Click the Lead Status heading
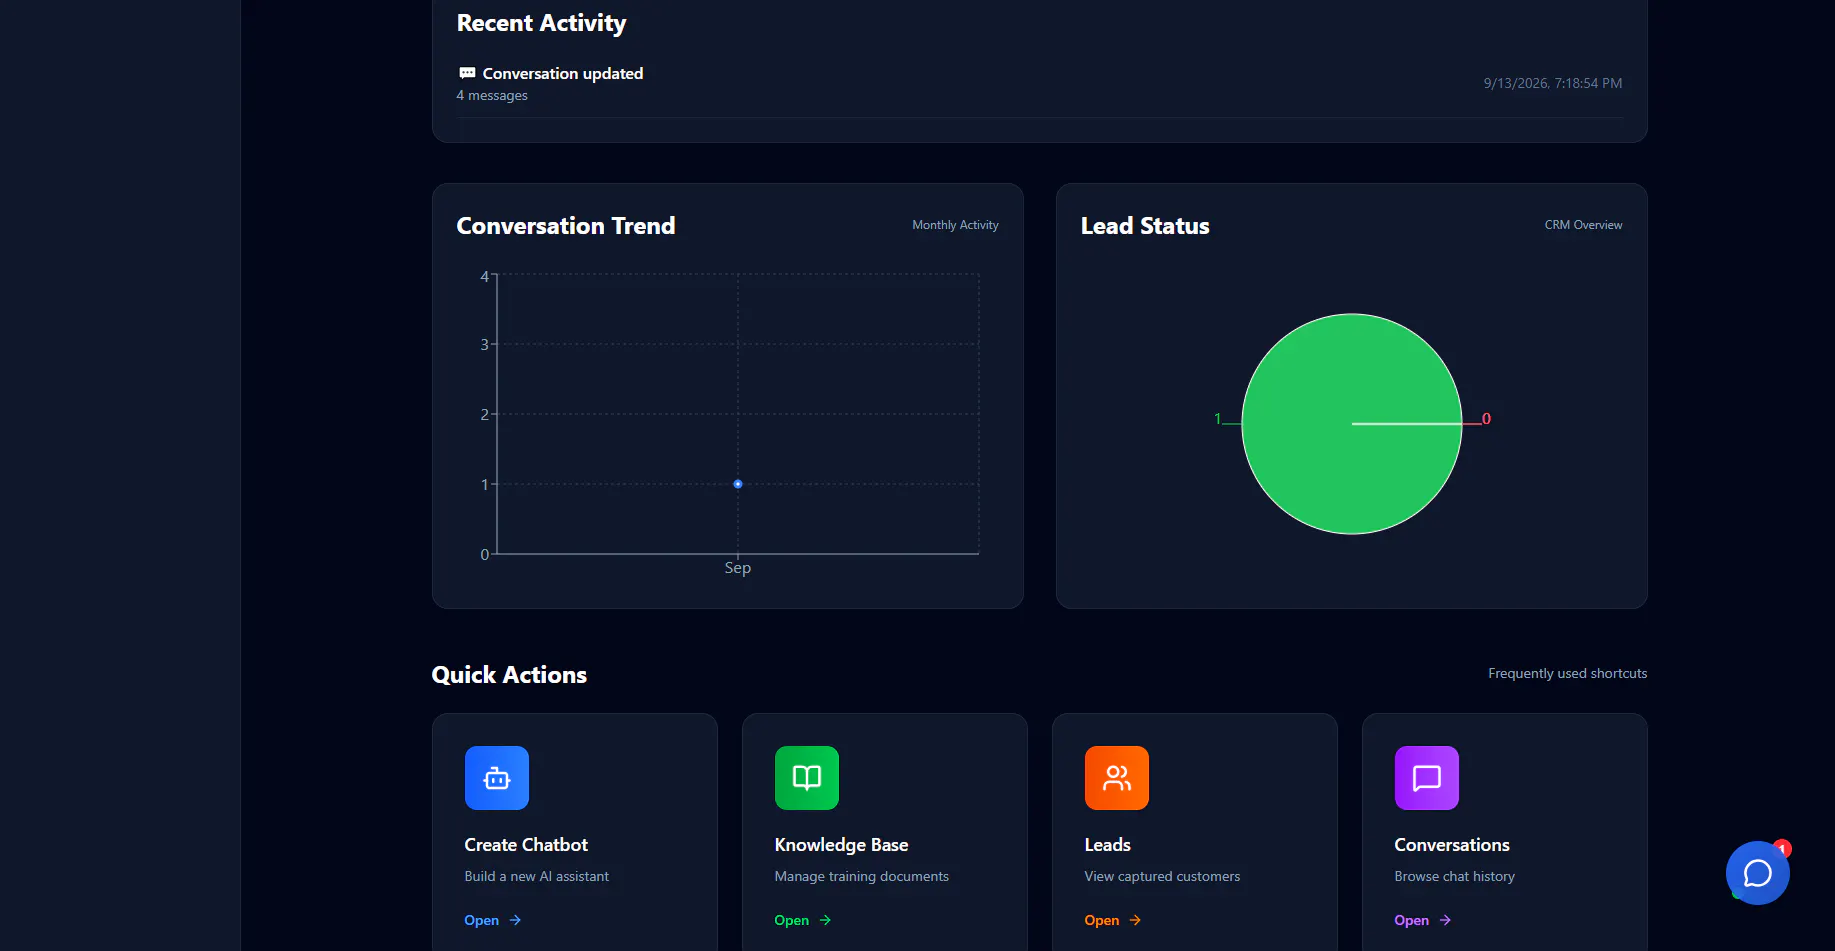The height and width of the screenshot is (951, 1835). pos(1145,226)
